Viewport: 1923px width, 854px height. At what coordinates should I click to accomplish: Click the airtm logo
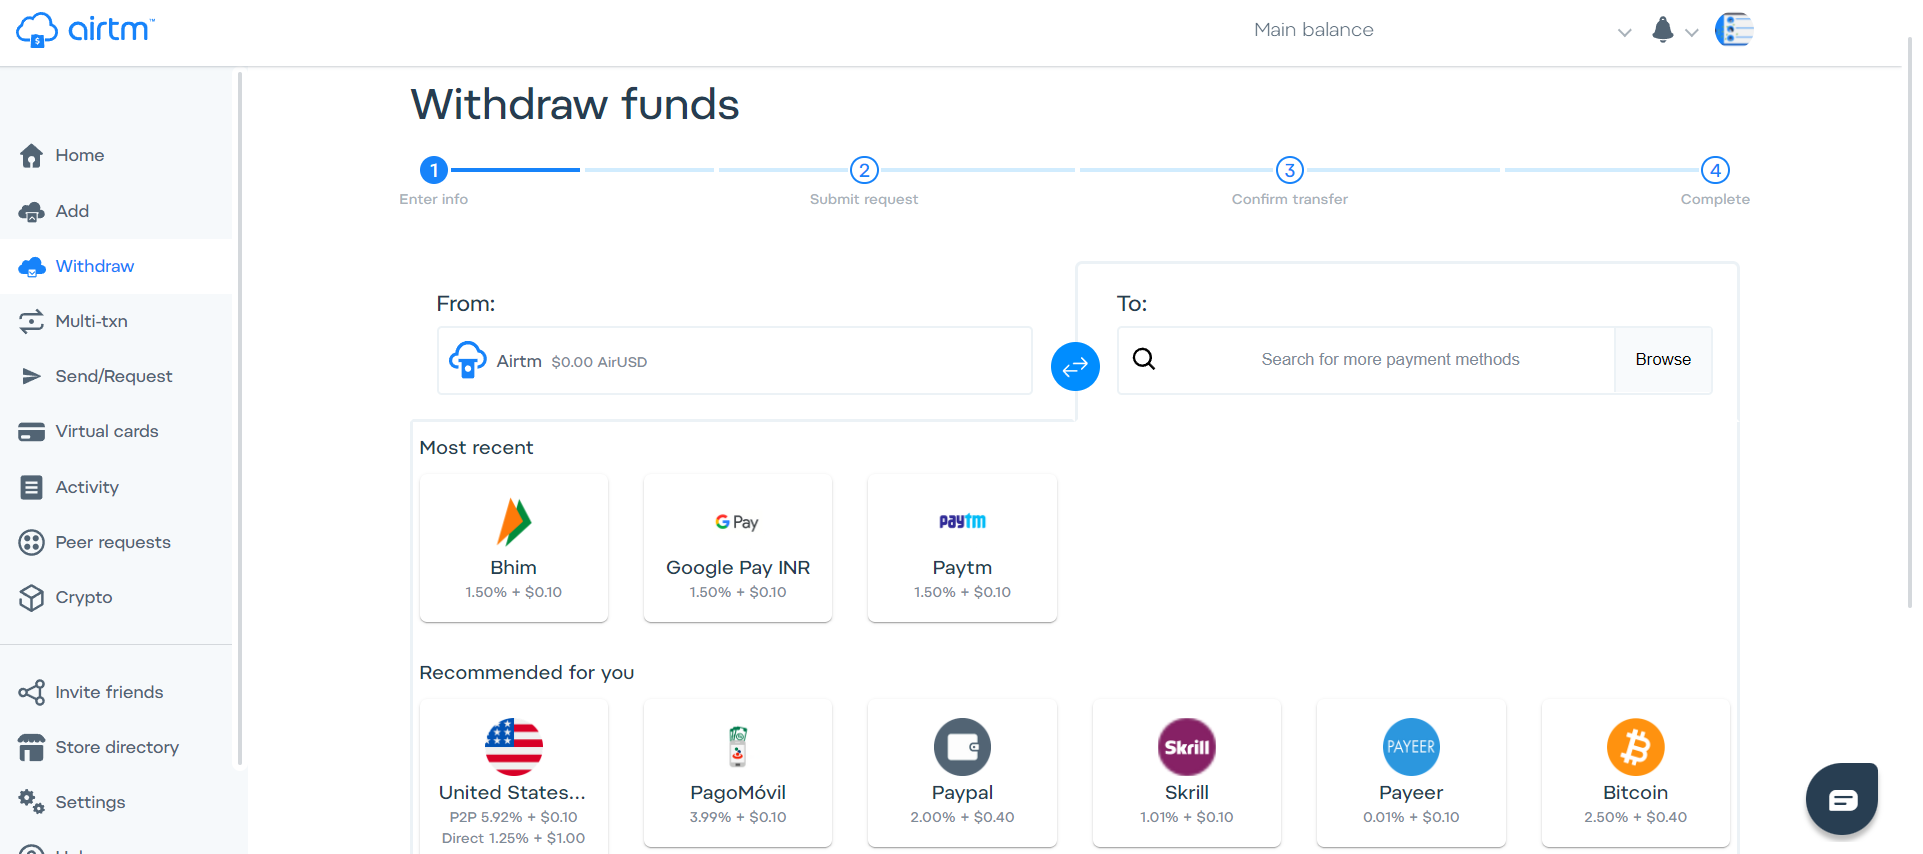click(85, 30)
